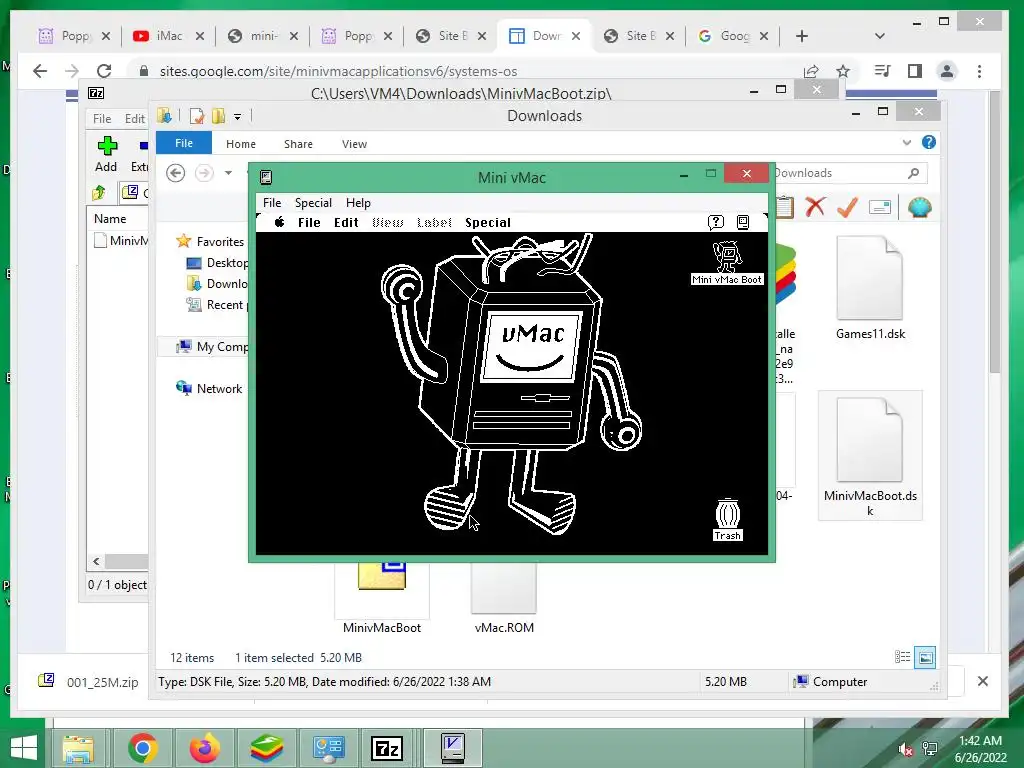The image size is (1024, 768).
Task: Select the Trash icon in Mini vMac
Action: click(x=728, y=520)
